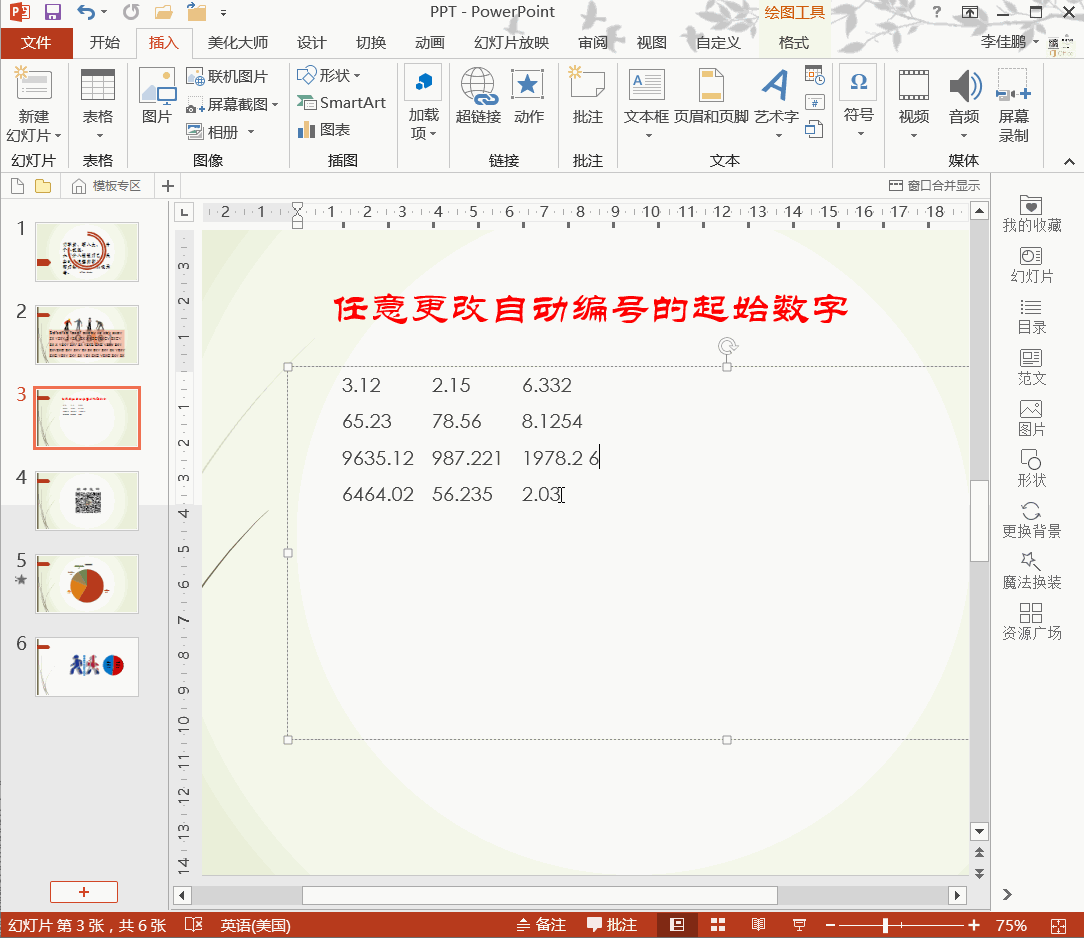Viewport: 1084px width, 938px height.
Task: Save the presentation via quick access toolbar
Action: (x=53, y=12)
